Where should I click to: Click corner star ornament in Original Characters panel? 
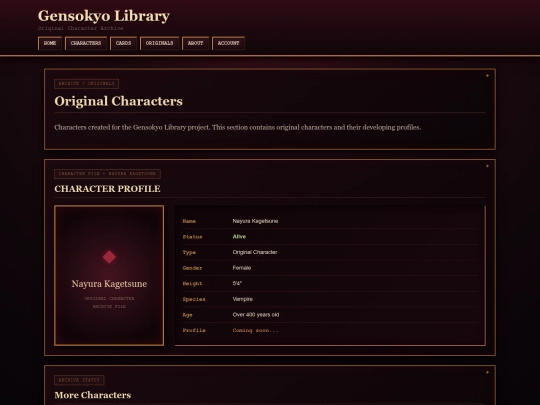487,75
